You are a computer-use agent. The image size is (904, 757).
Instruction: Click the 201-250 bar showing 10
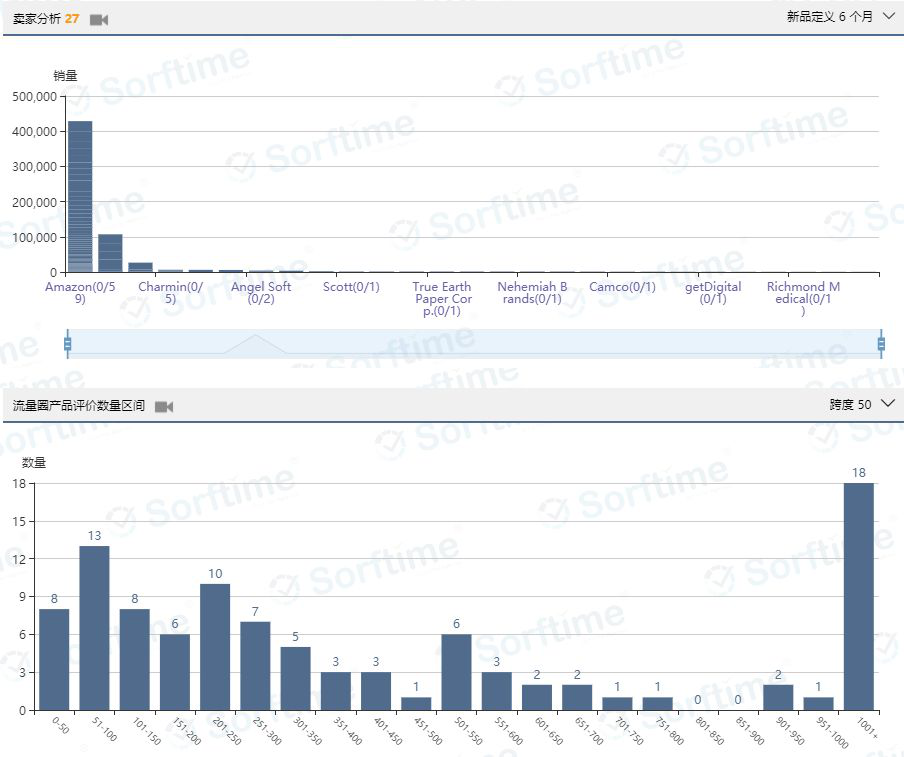(x=215, y=646)
